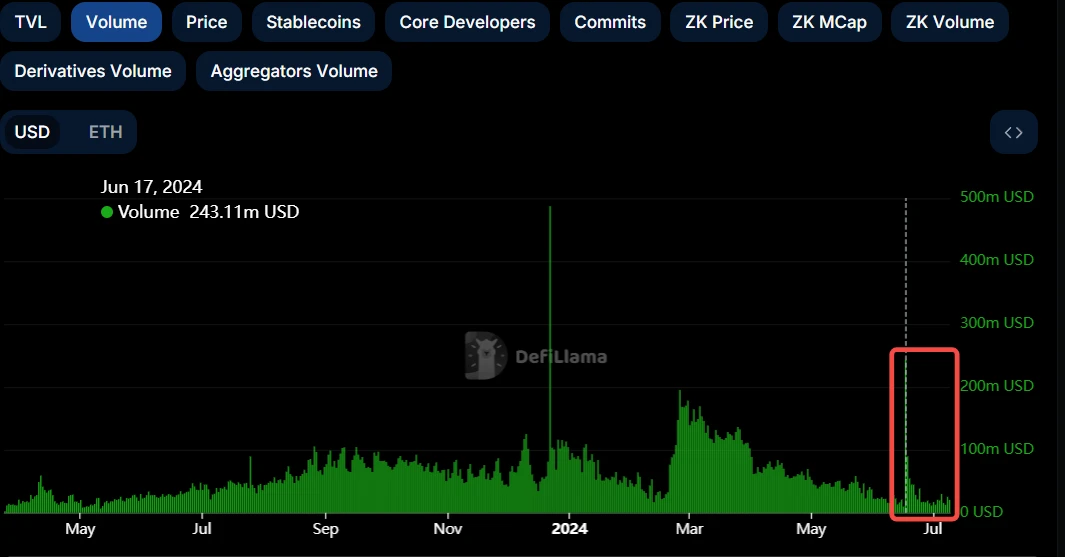Image resolution: width=1065 pixels, height=557 pixels.
Task: Show Aggregators Volume on chart
Action: pos(294,71)
